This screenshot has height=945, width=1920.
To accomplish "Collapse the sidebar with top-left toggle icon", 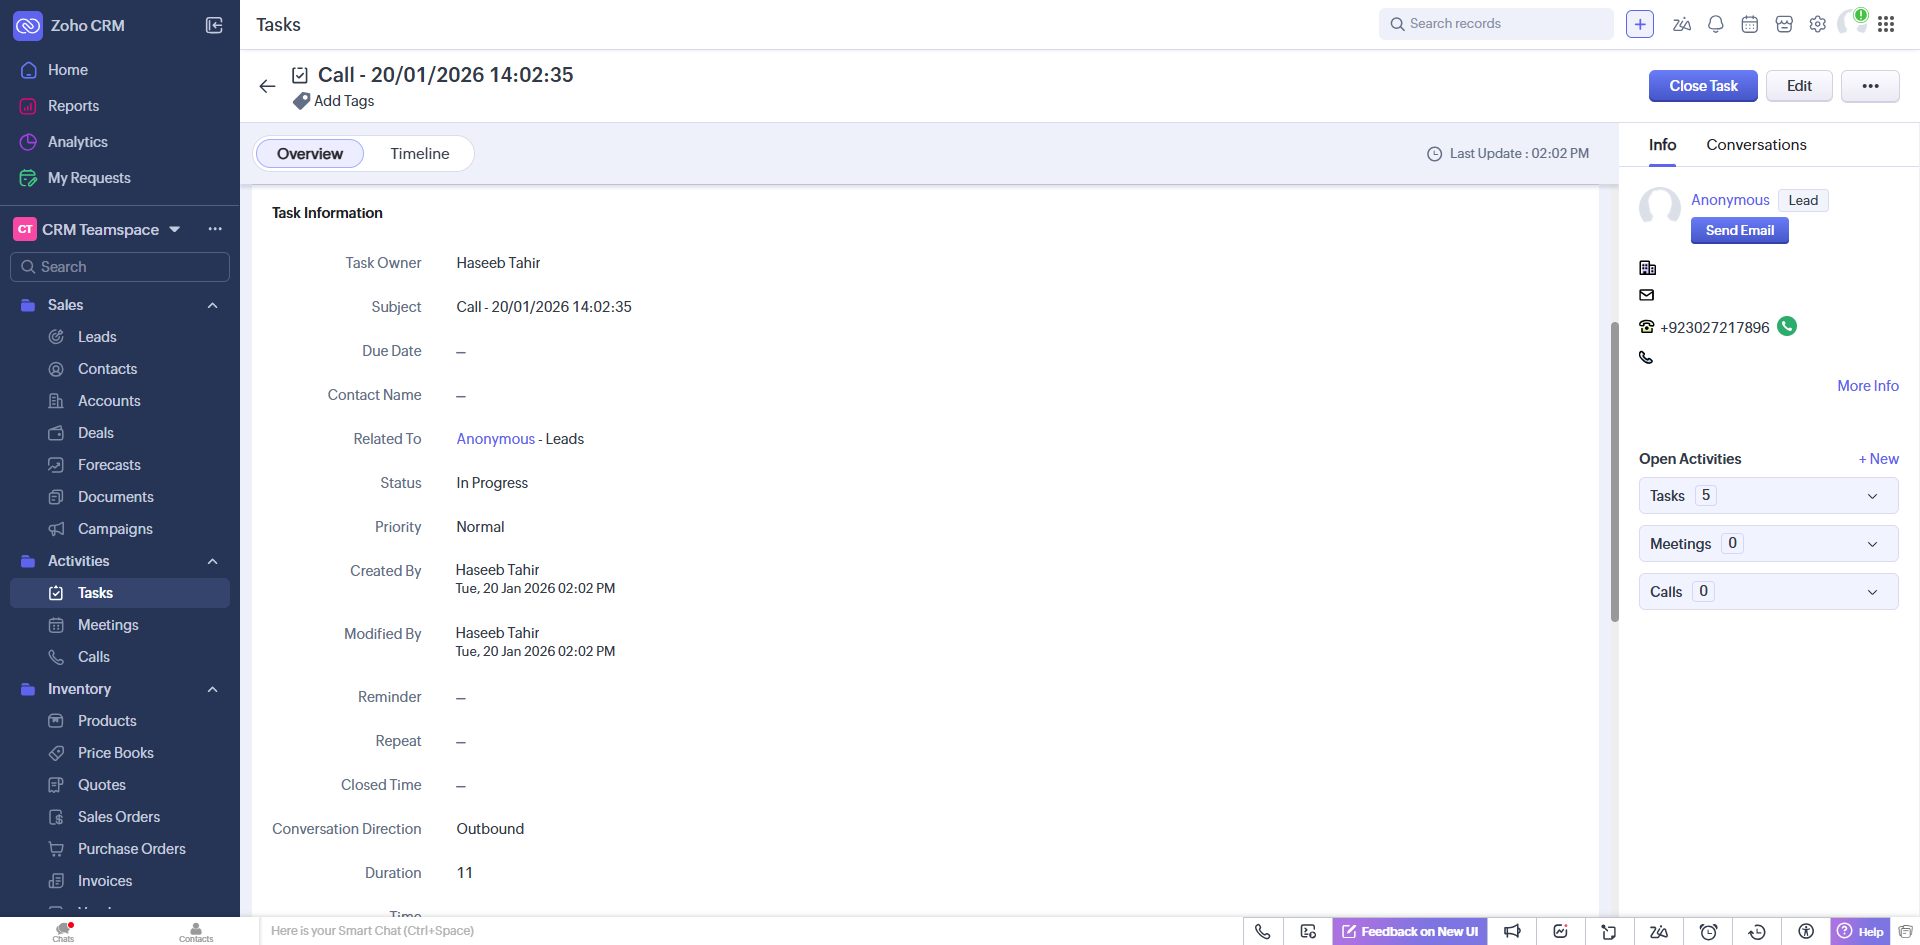I will click(x=214, y=25).
